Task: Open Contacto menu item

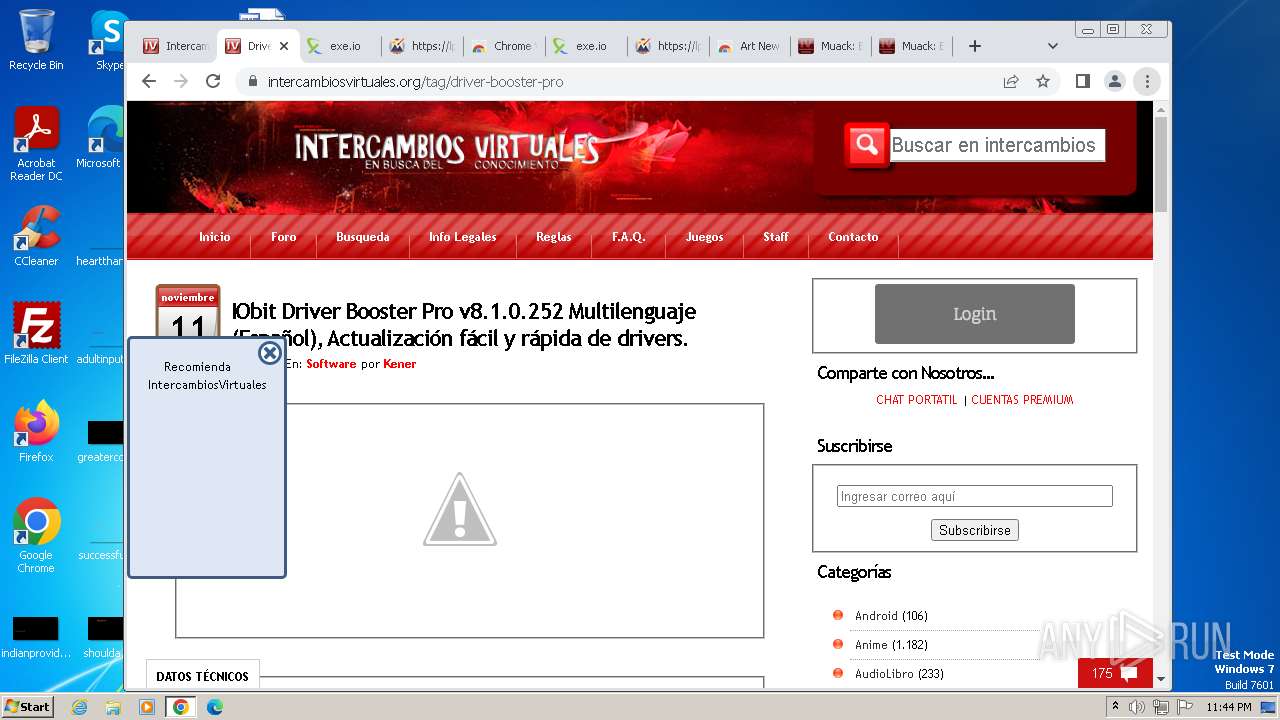Action: [853, 237]
